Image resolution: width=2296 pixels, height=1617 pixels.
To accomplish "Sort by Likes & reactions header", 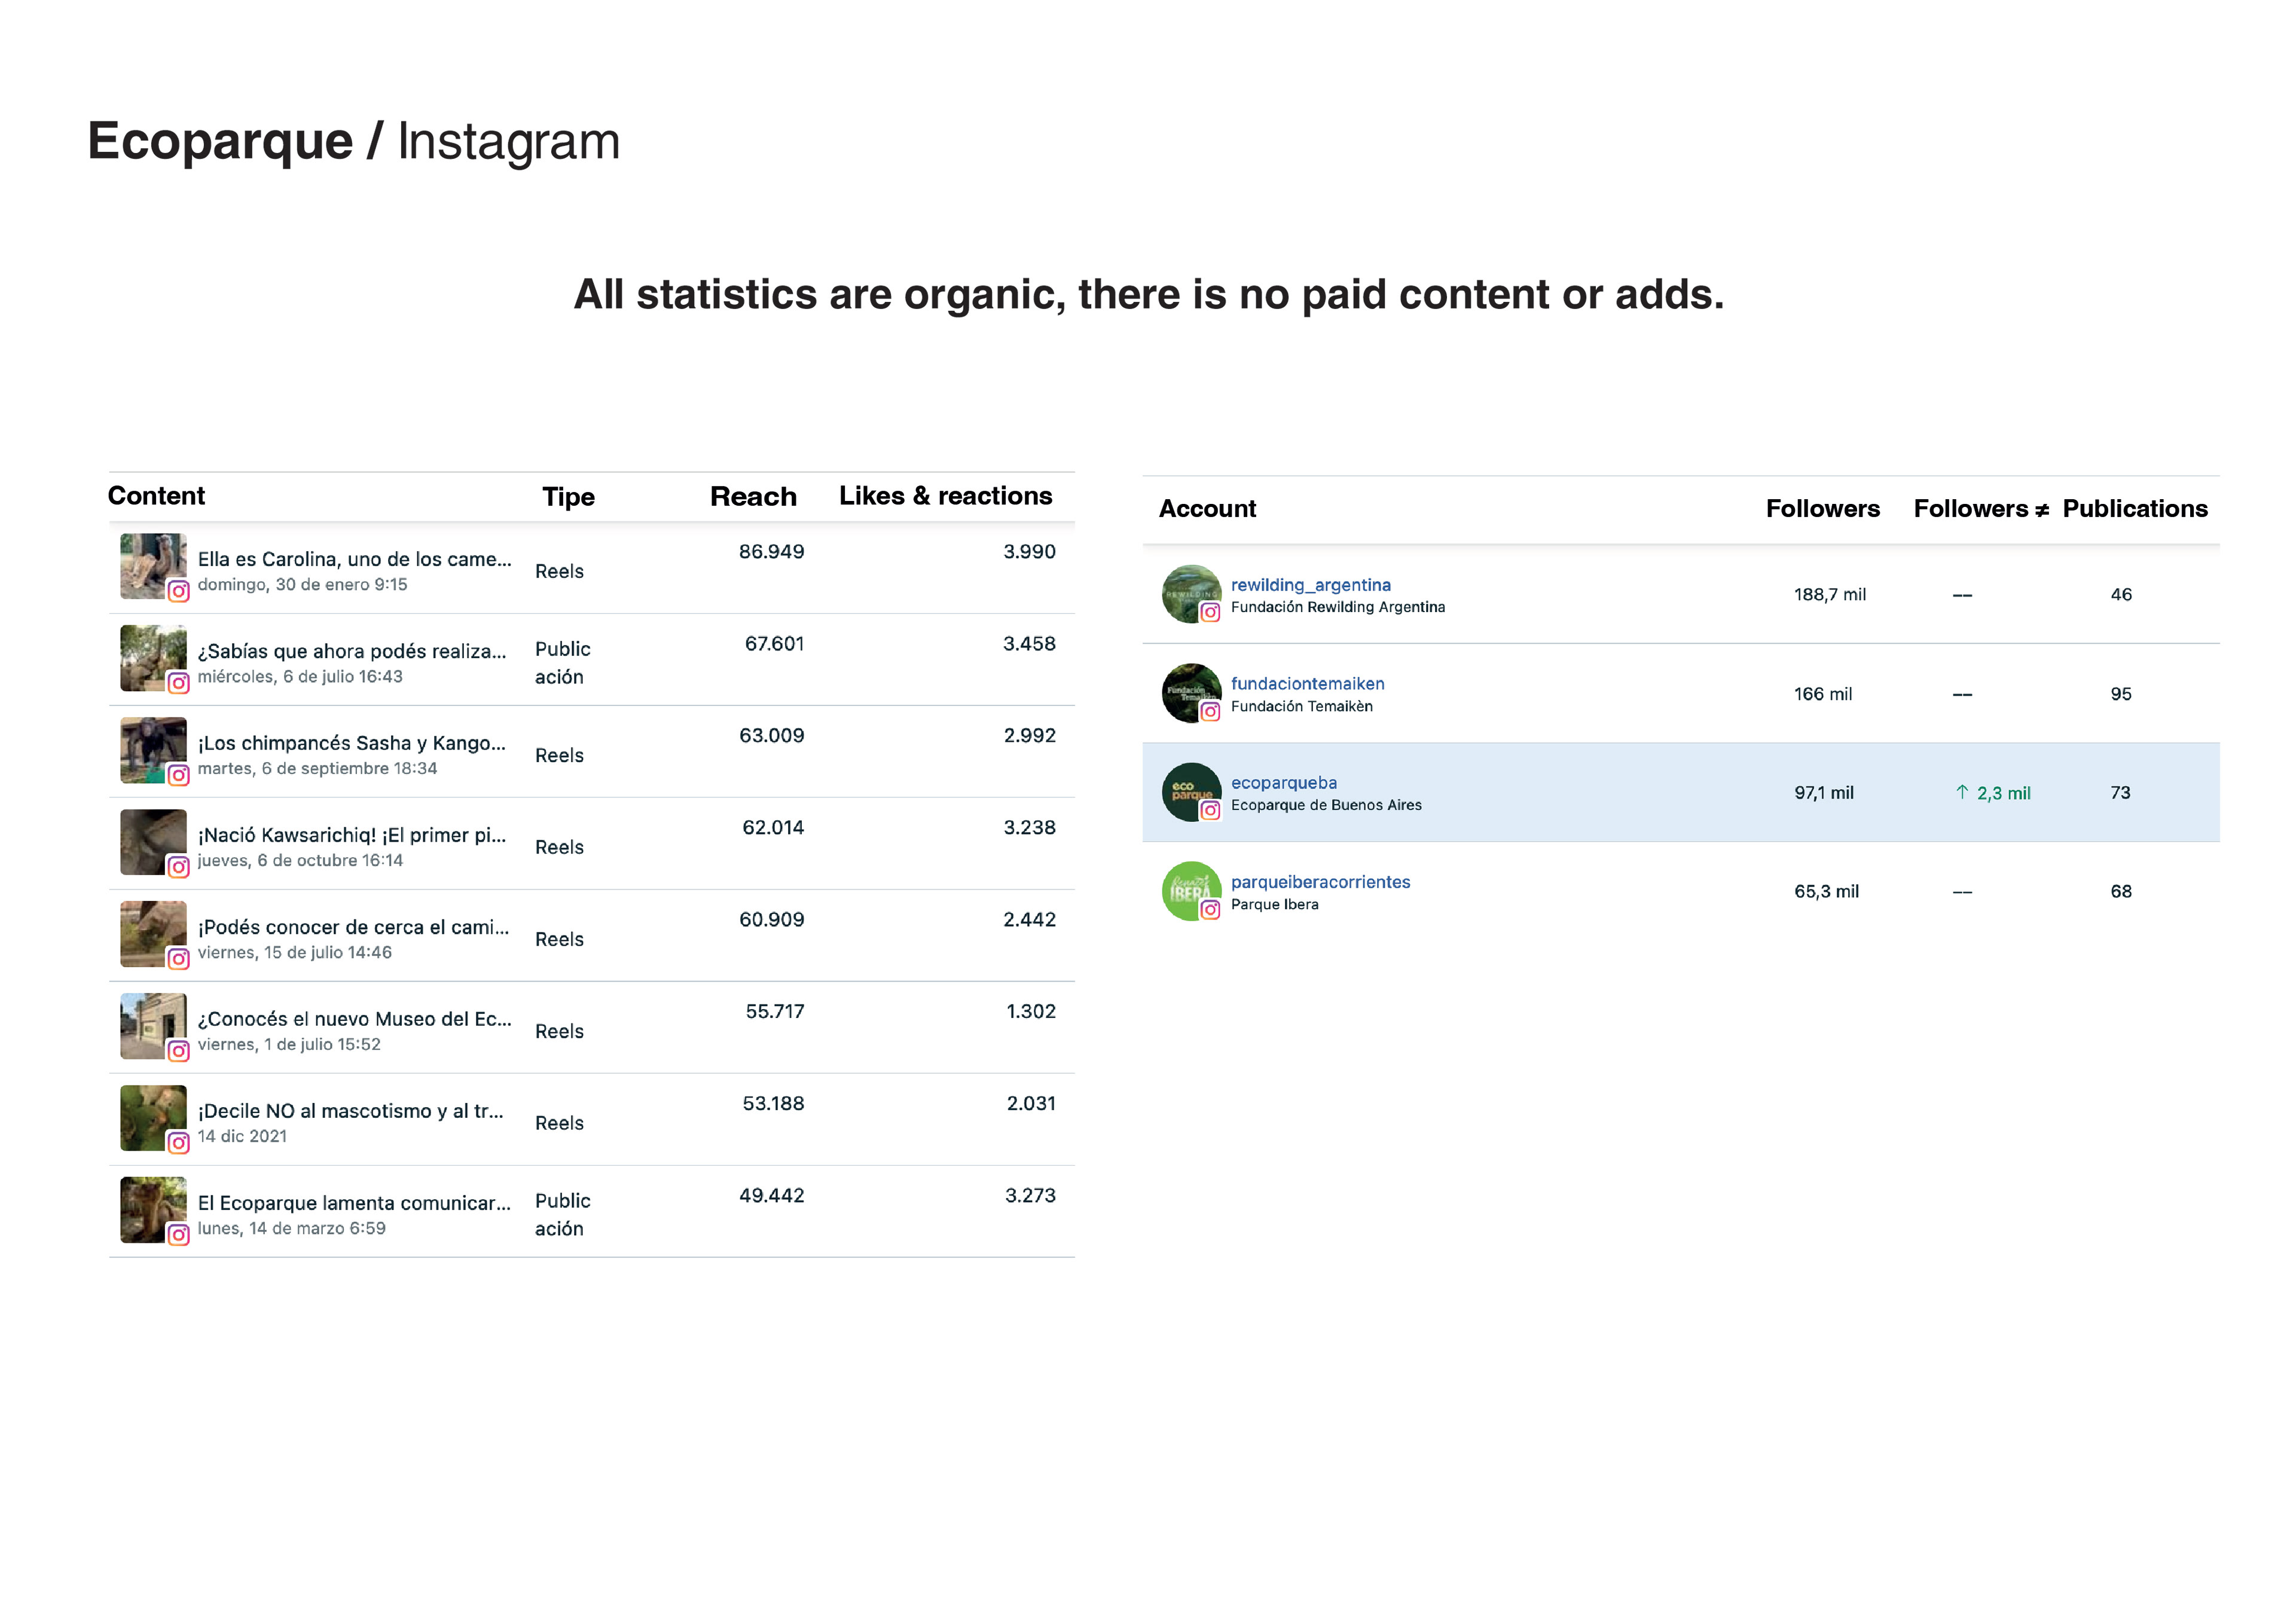I will click(x=945, y=496).
